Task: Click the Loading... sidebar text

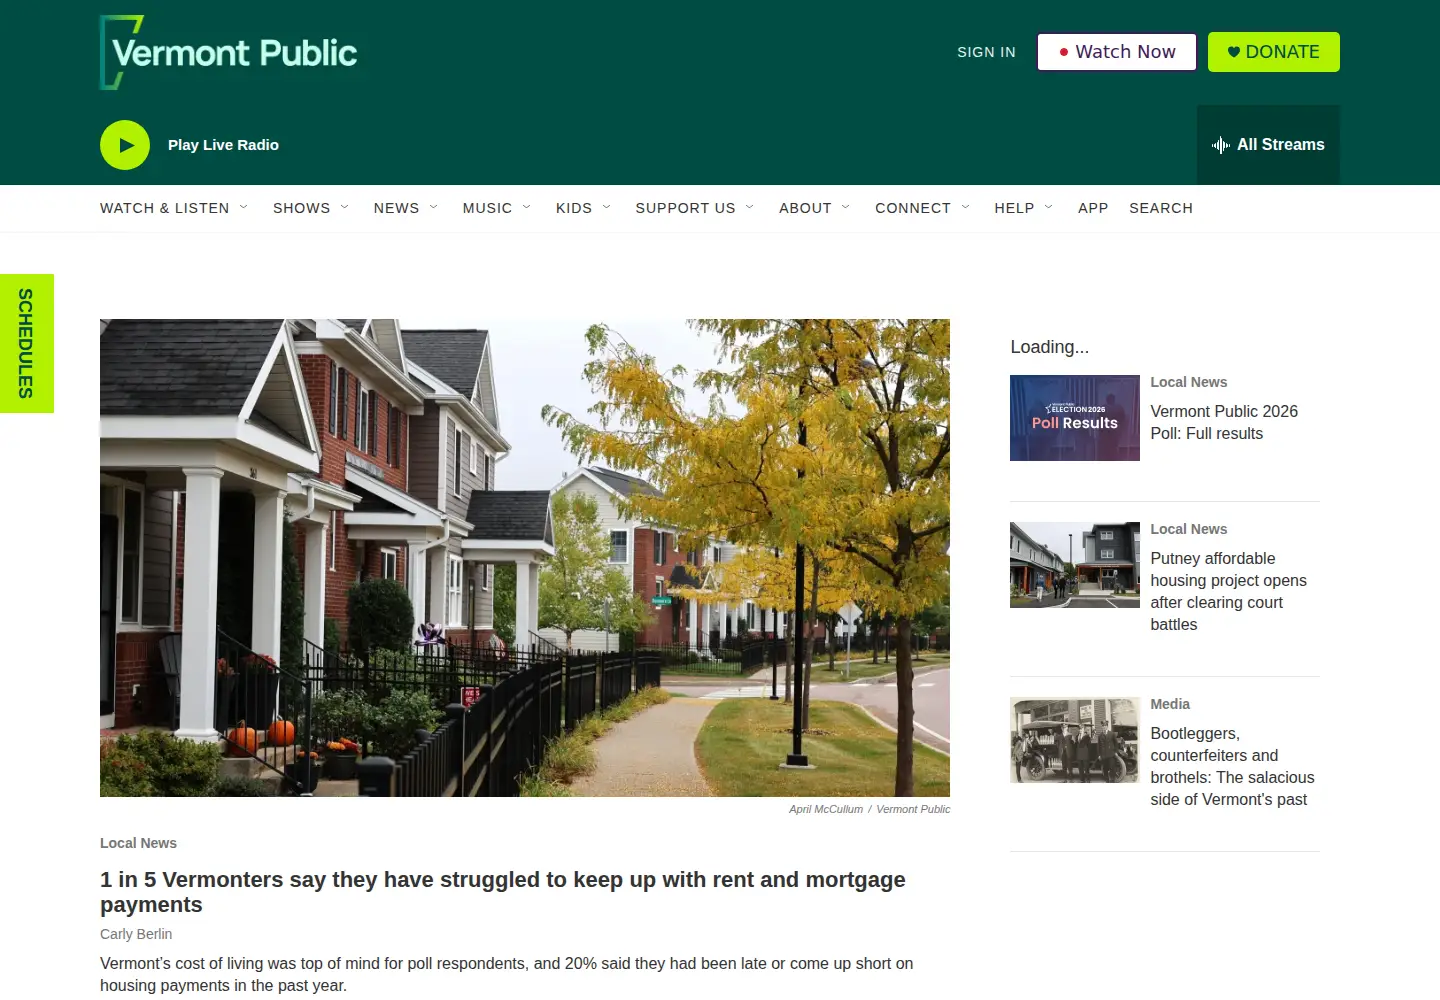Action: point(1049,347)
